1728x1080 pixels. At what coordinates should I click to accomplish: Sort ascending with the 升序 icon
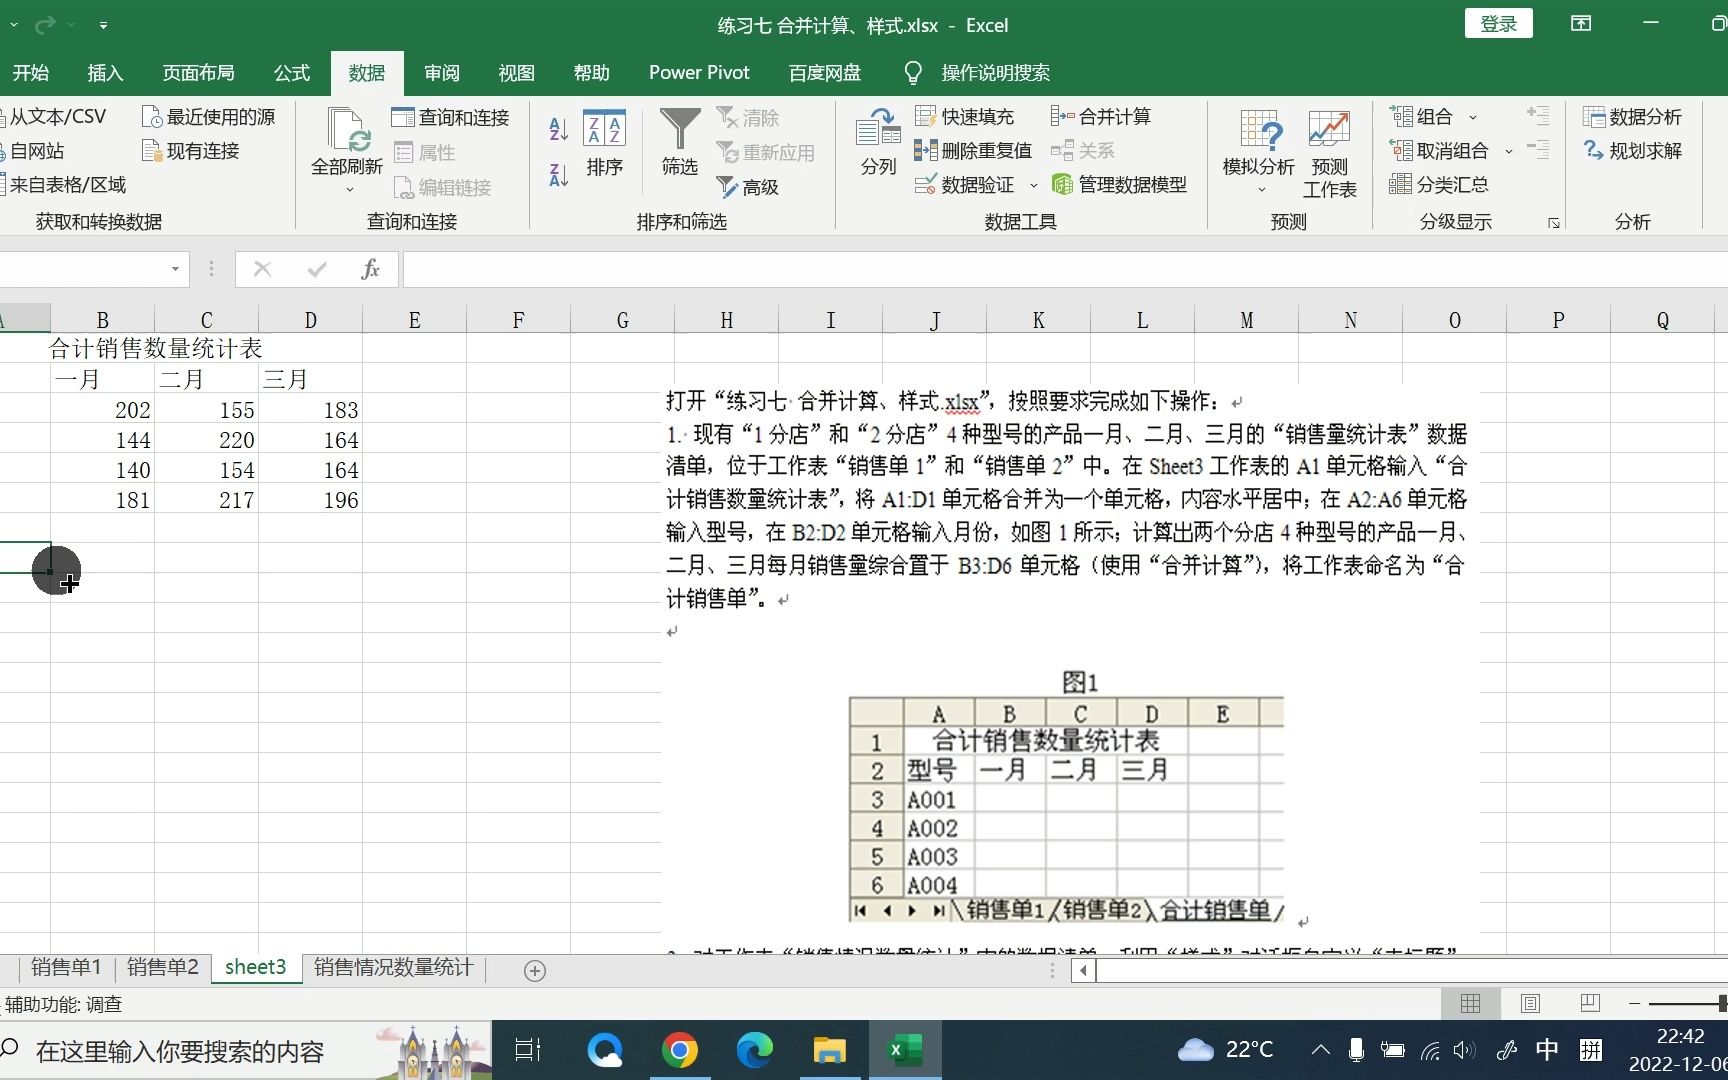557,130
